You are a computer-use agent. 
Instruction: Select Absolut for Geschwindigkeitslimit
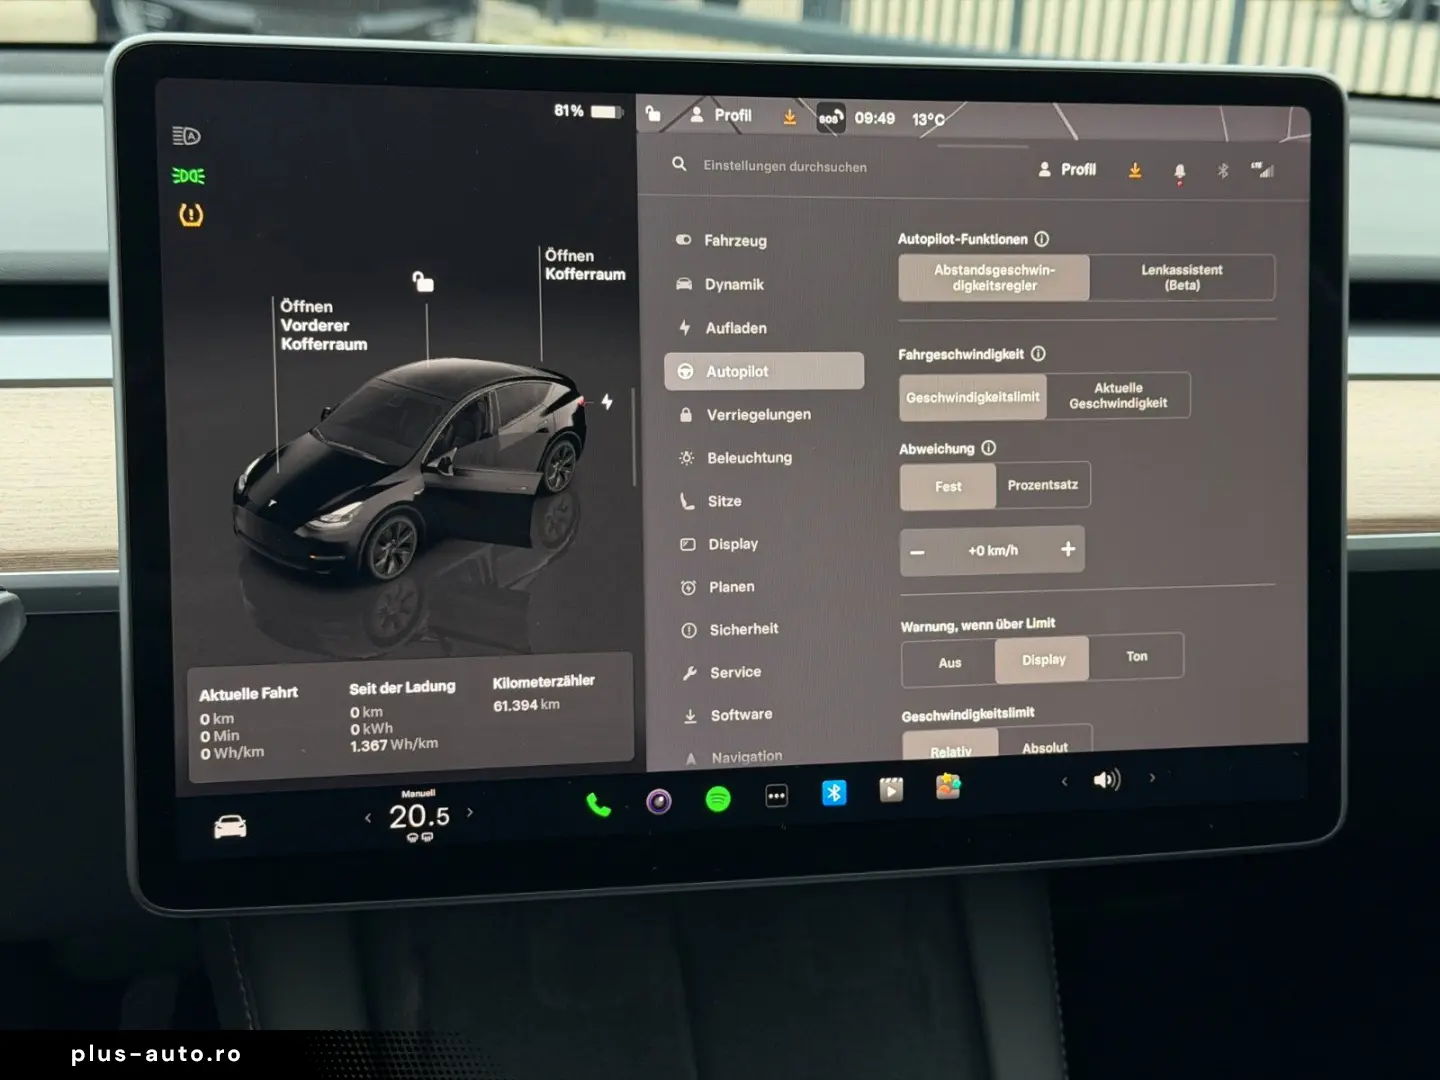point(1046,746)
